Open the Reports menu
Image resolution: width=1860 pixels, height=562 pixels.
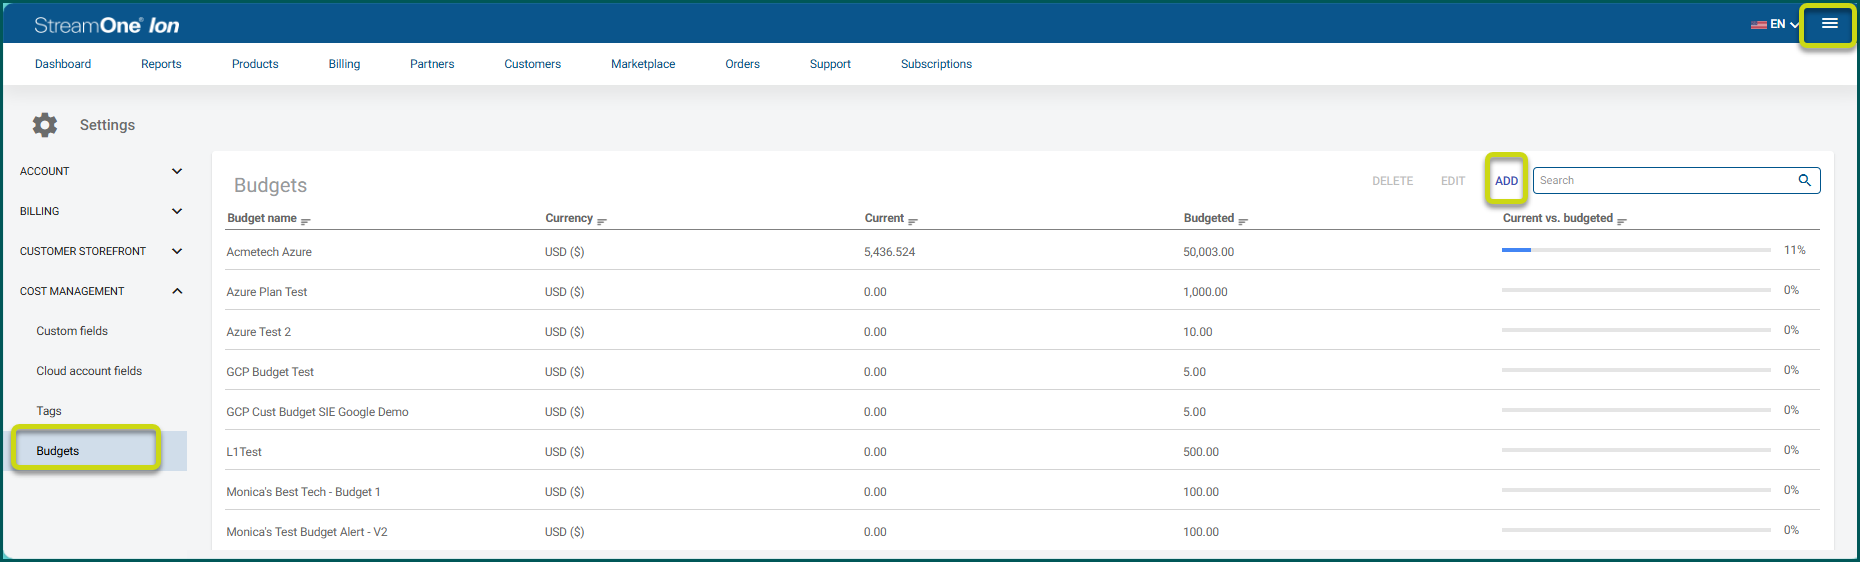click(x=161, y=64)
